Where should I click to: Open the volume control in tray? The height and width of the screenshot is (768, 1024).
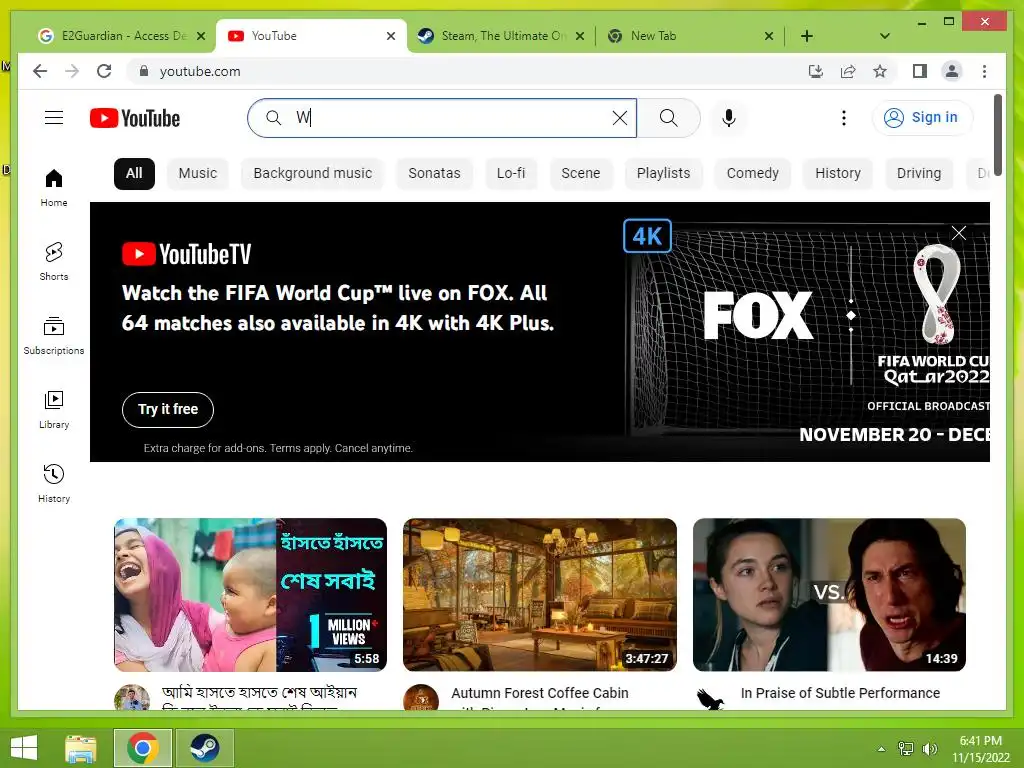[929, 748]
